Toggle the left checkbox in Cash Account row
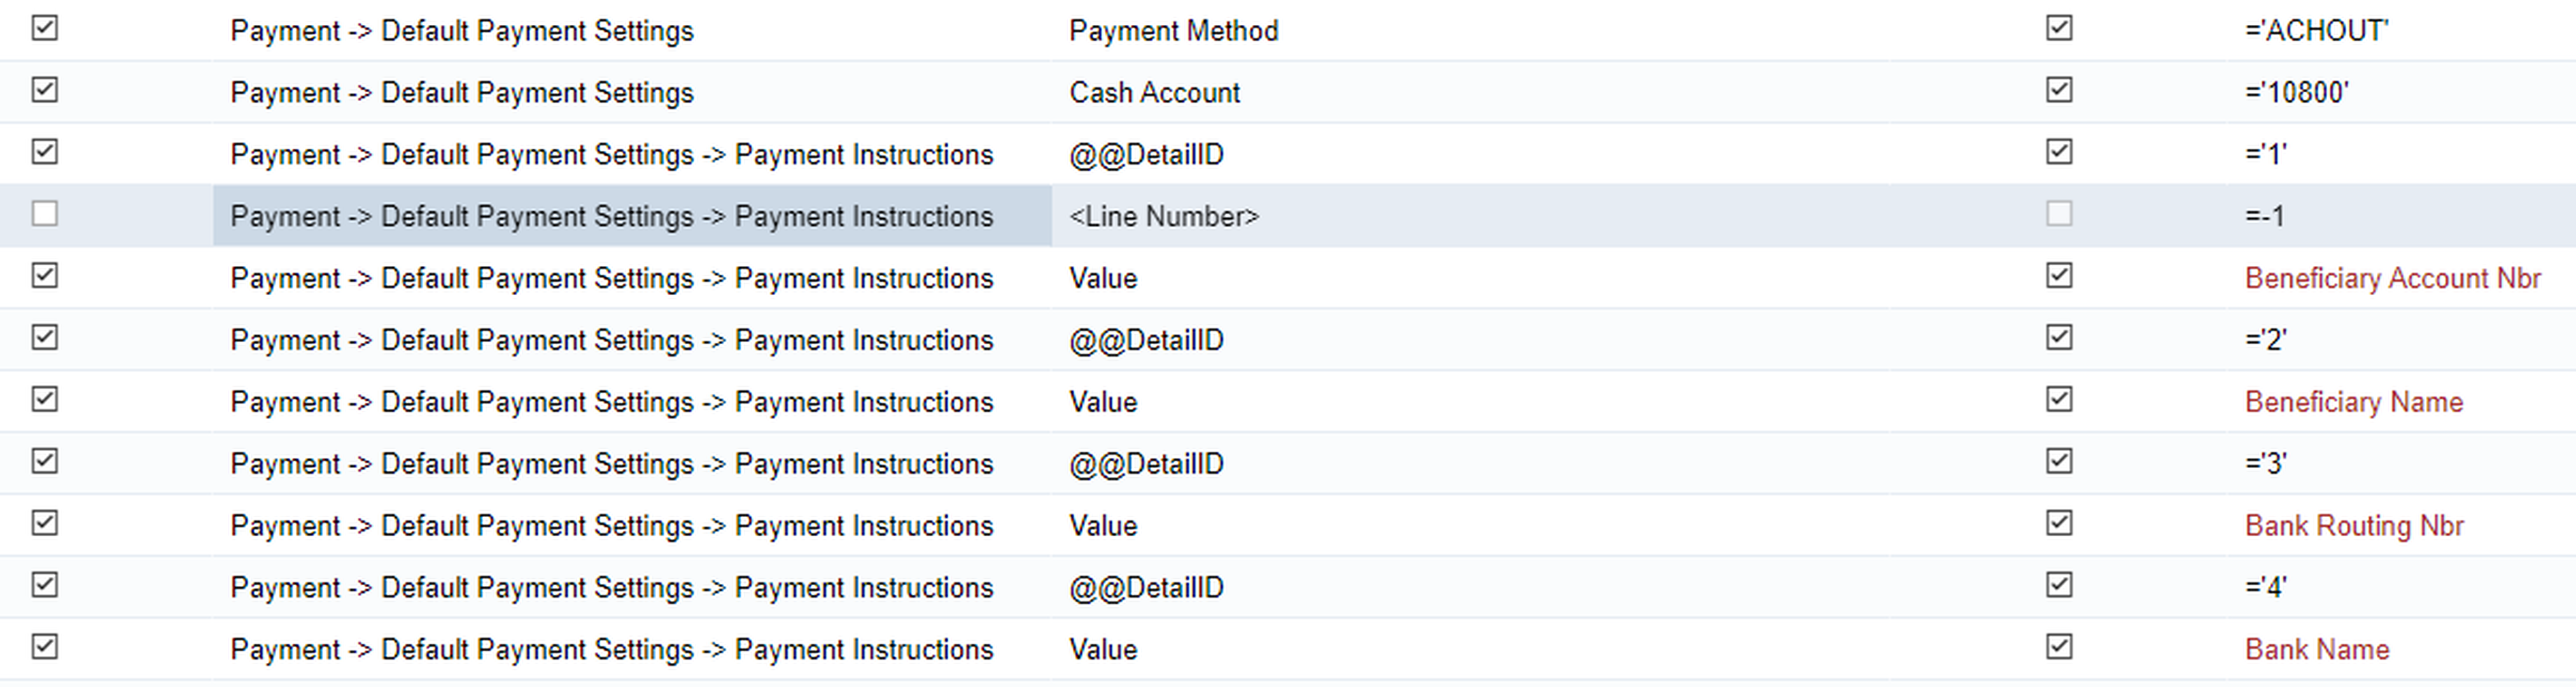The width and height of the screenshot is (2576, 687). [x=44, y=90]
